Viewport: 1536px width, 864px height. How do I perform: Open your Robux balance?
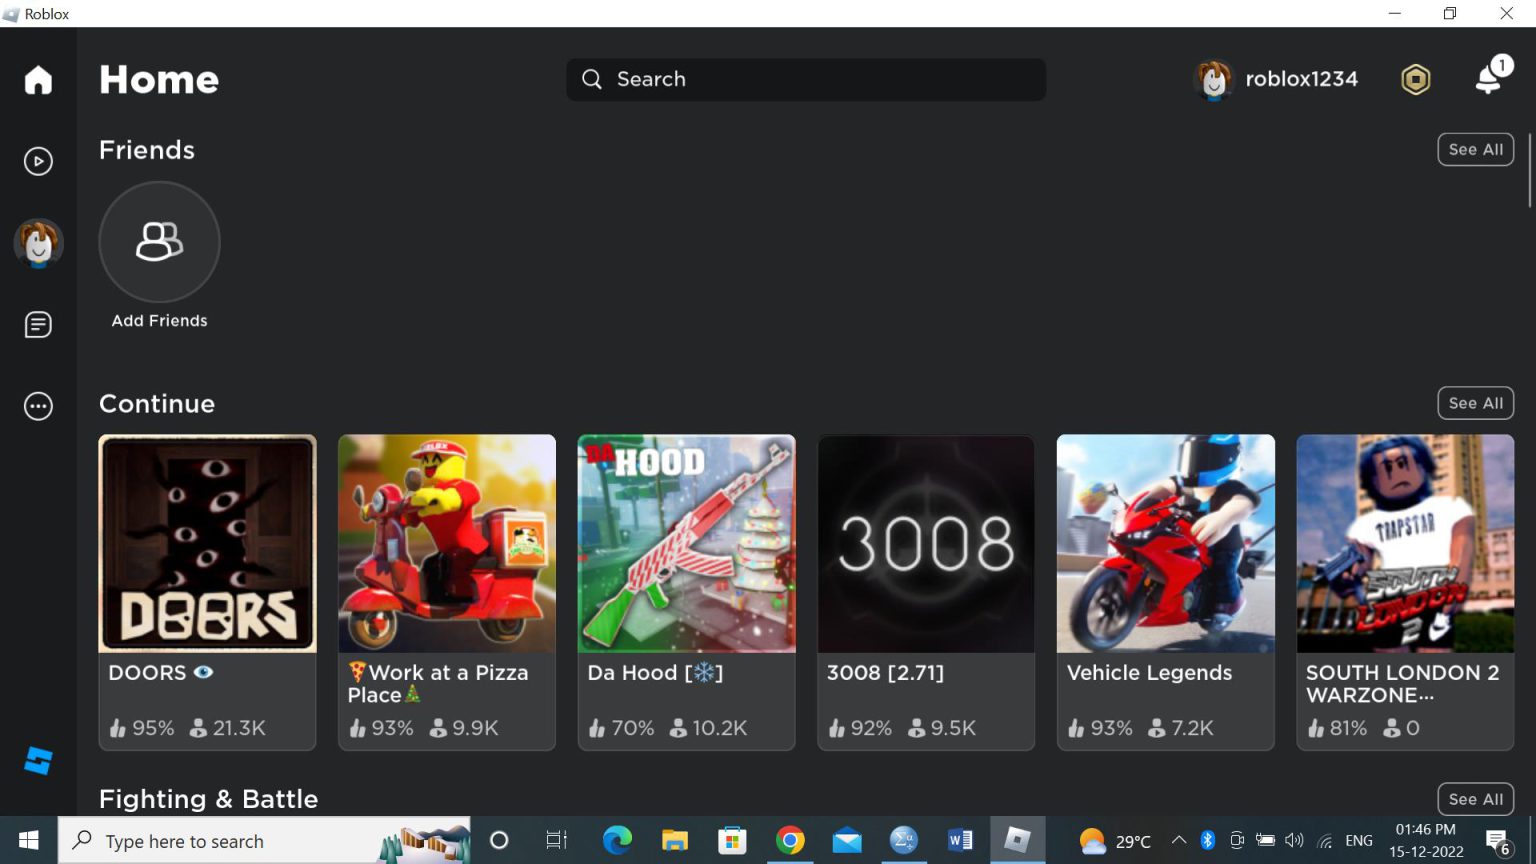1415,79
